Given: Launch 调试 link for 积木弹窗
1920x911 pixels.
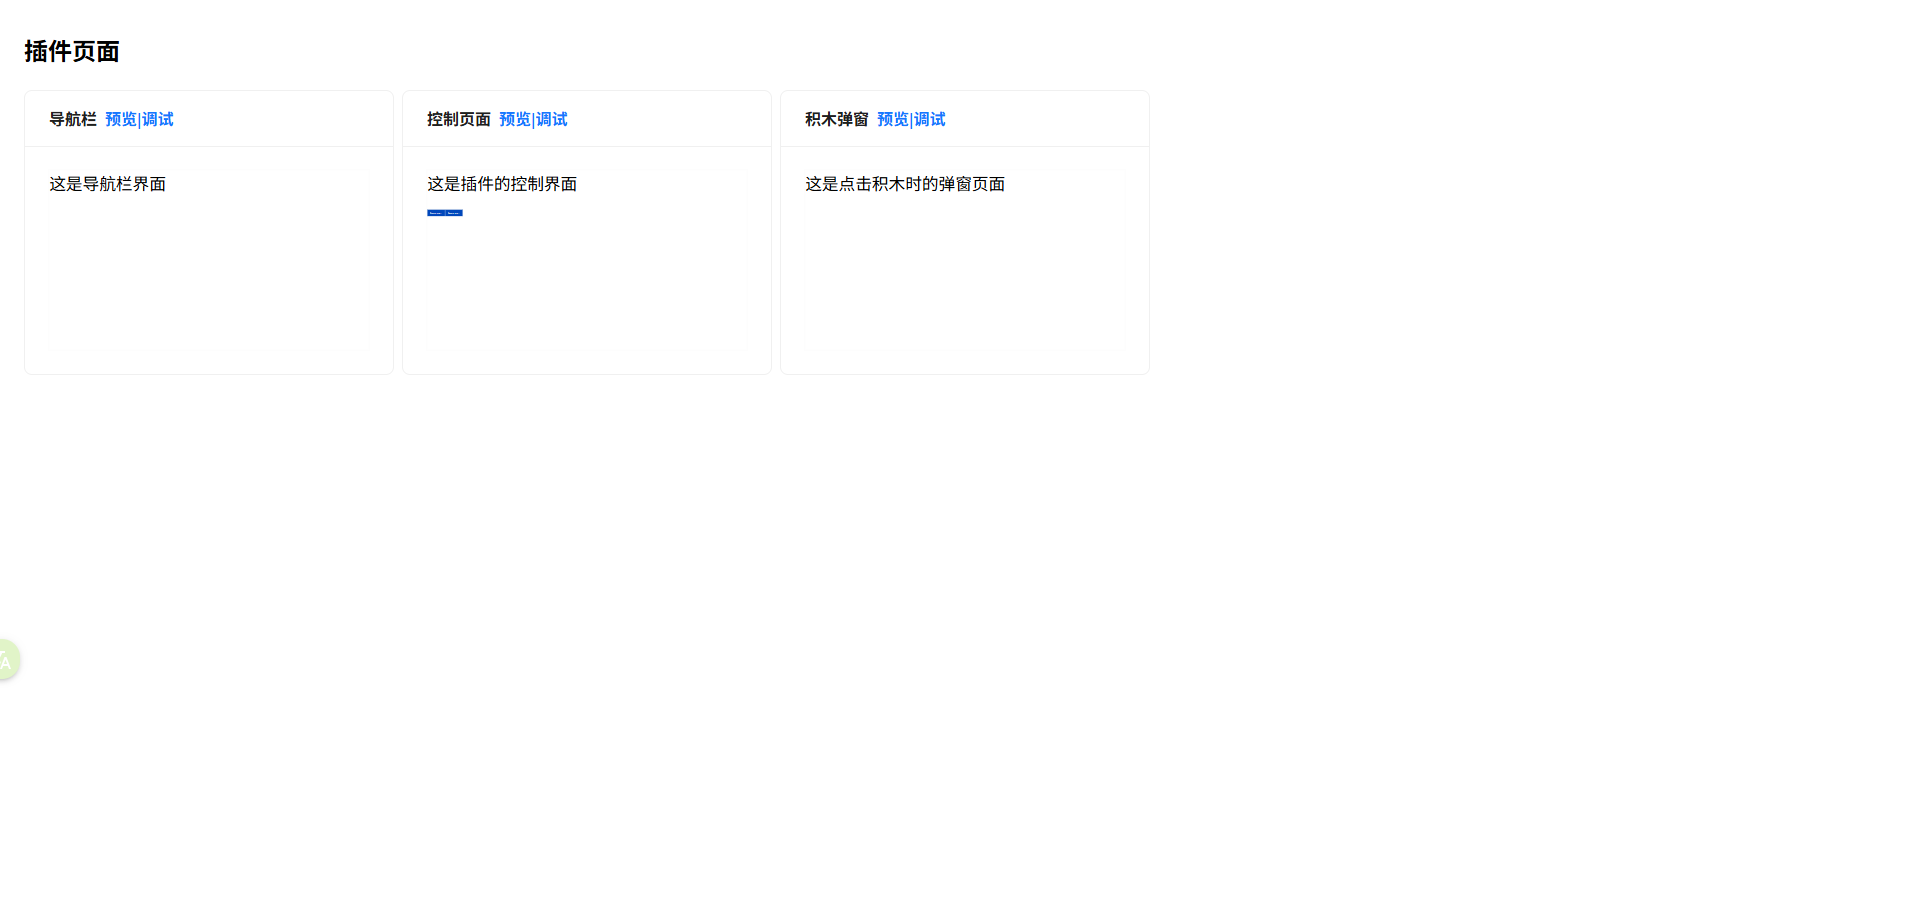Looking at the screenshot, I should tap(930, 119).
